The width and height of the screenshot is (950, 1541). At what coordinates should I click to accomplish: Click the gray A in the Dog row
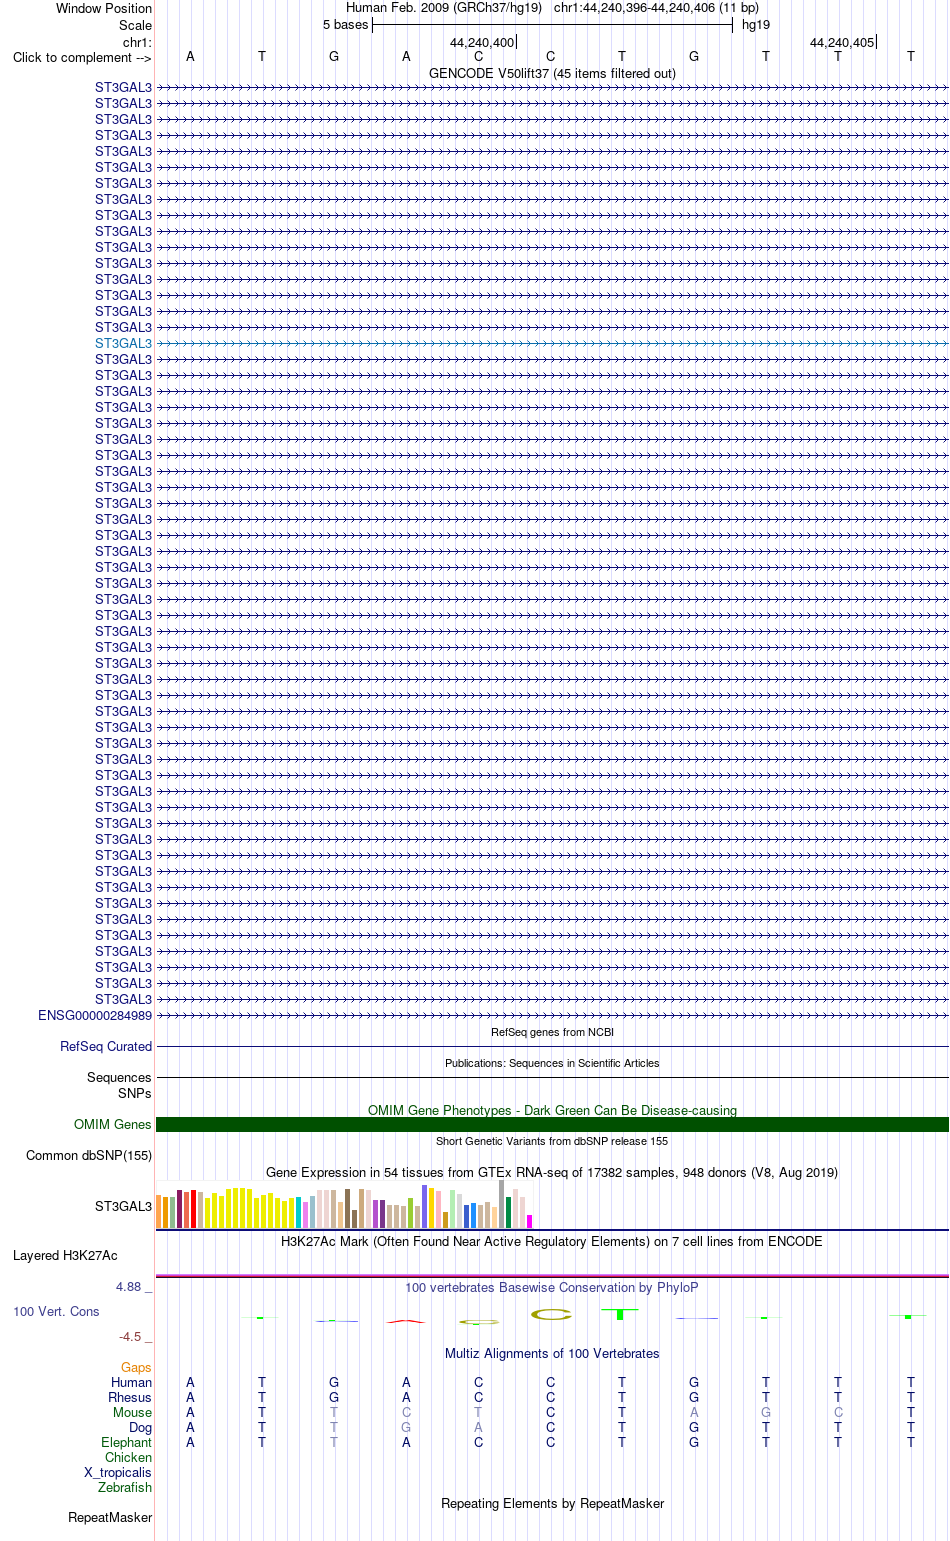pos(478,1427)
